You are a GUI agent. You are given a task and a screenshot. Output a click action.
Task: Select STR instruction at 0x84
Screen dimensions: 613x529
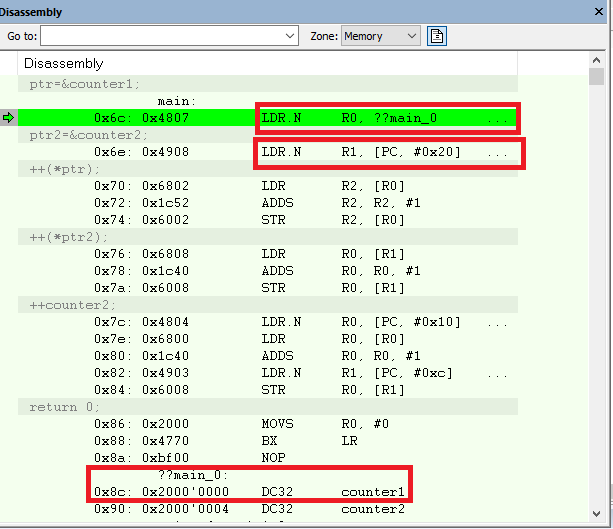click(268, 390)
